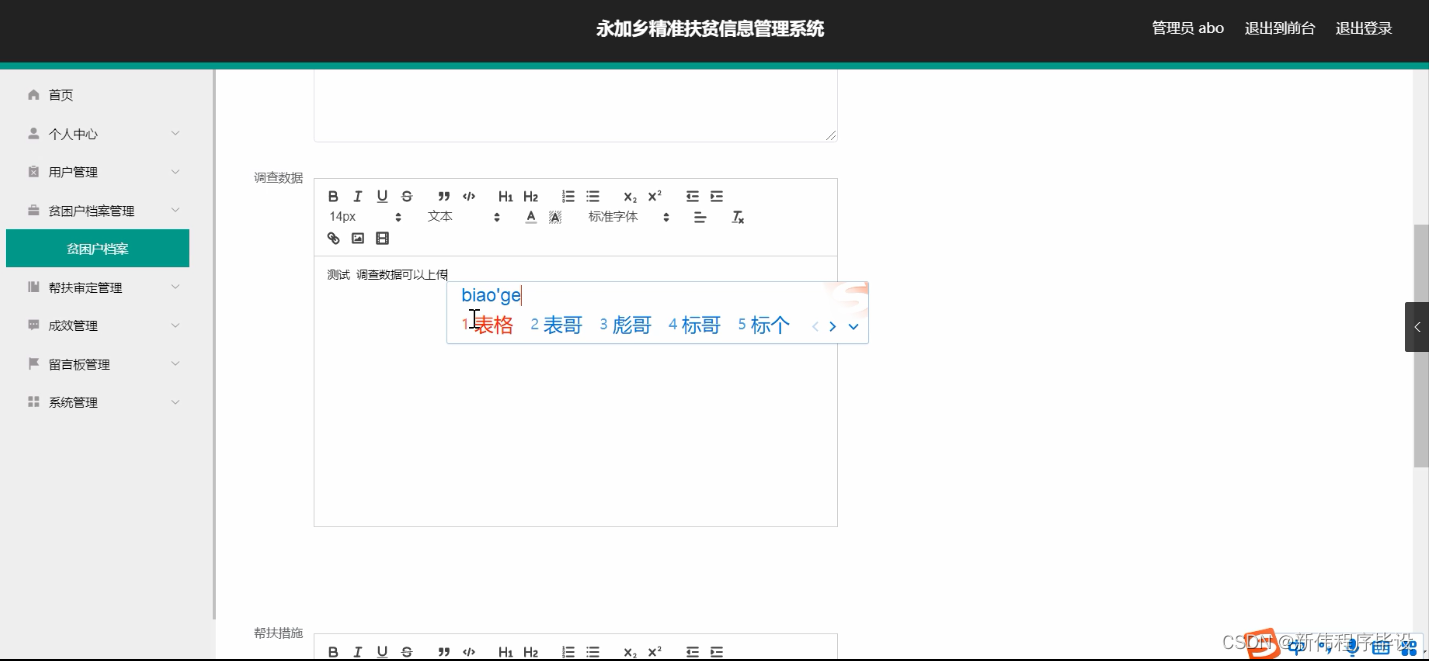
Task: Select 贫困户档案 in the sidebar
Action: click(x=97, y=247)
